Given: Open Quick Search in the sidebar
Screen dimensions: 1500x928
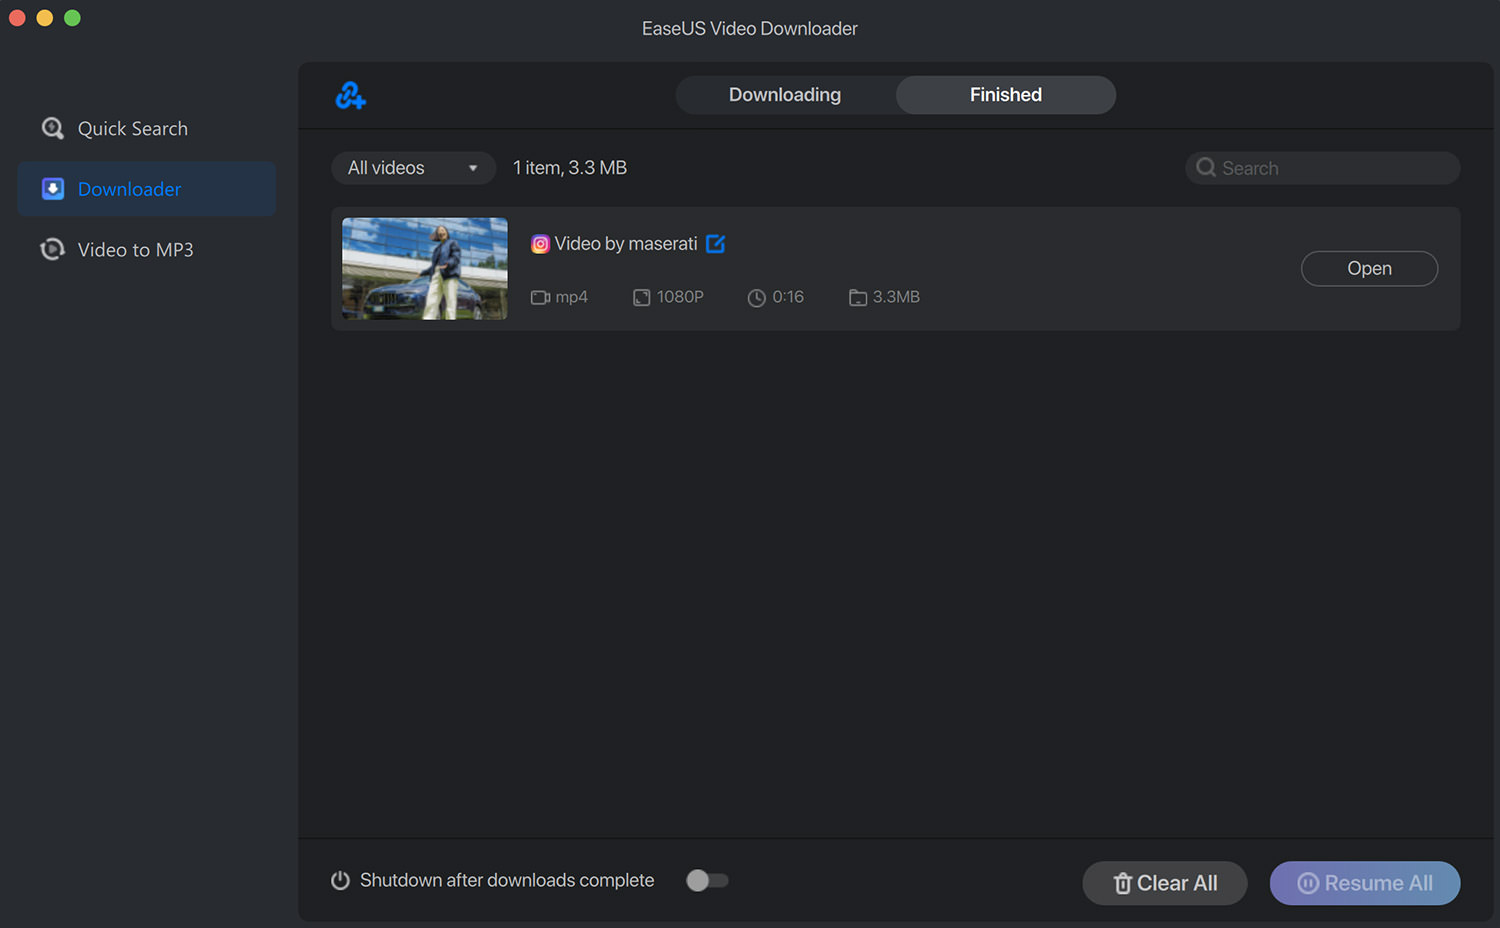Looking at the screenshot, I should click(x=147, y=129).
